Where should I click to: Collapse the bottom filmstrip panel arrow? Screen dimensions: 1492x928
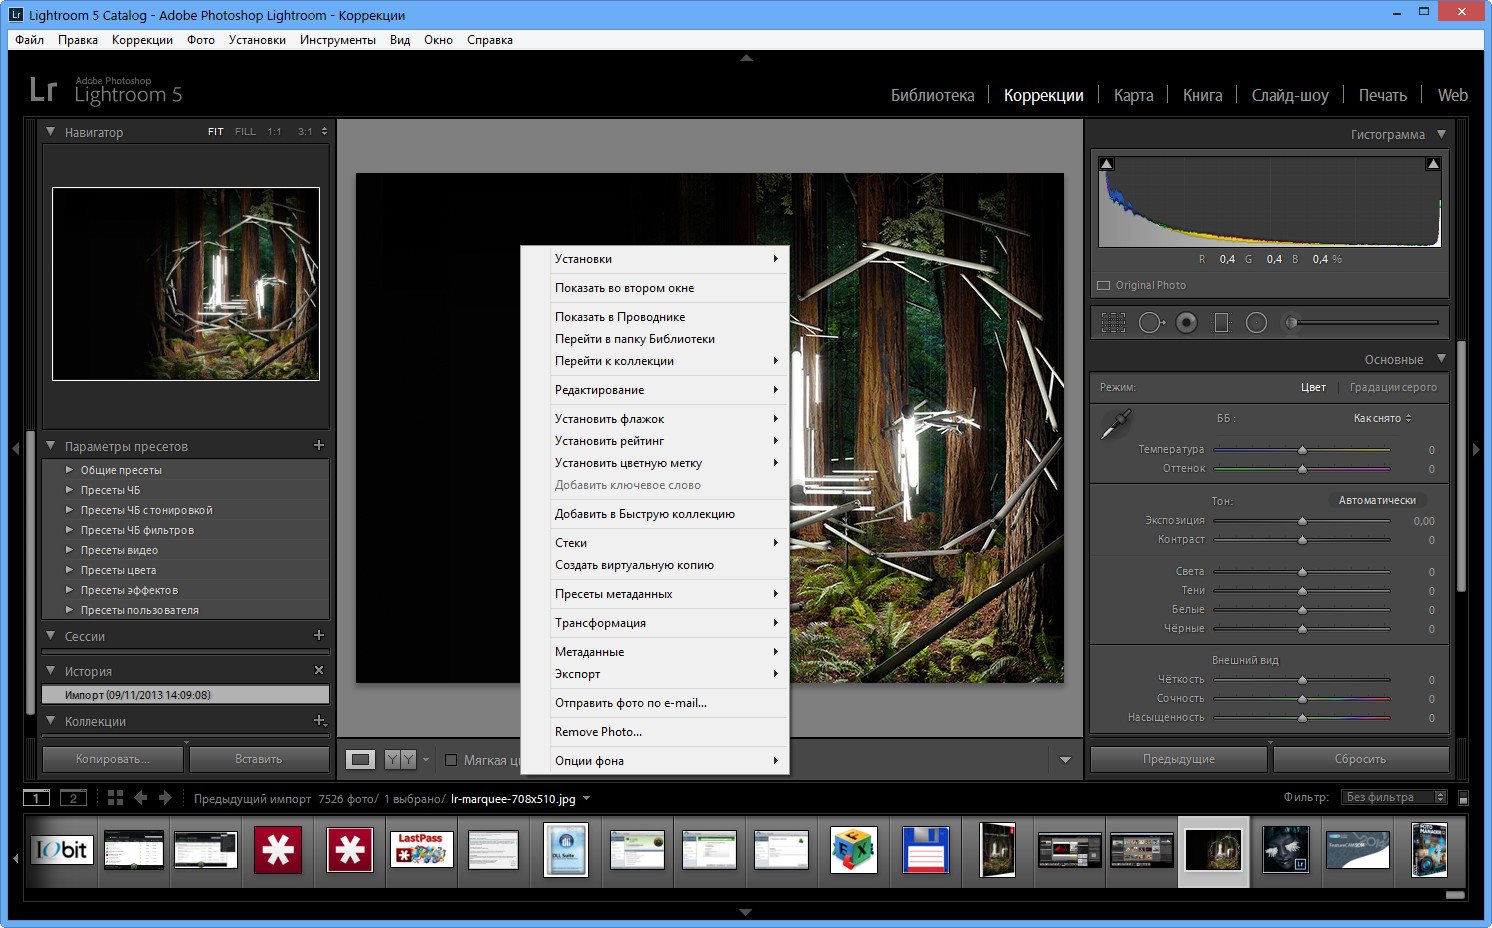(x=746, y=912)
